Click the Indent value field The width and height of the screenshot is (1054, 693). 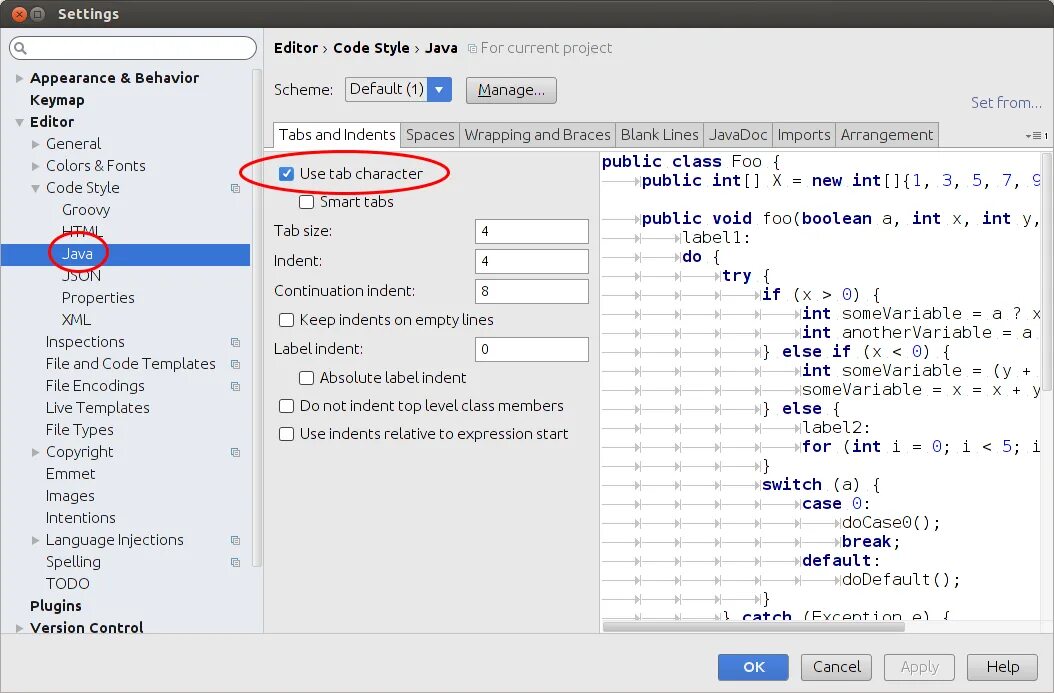click(532, 261)
